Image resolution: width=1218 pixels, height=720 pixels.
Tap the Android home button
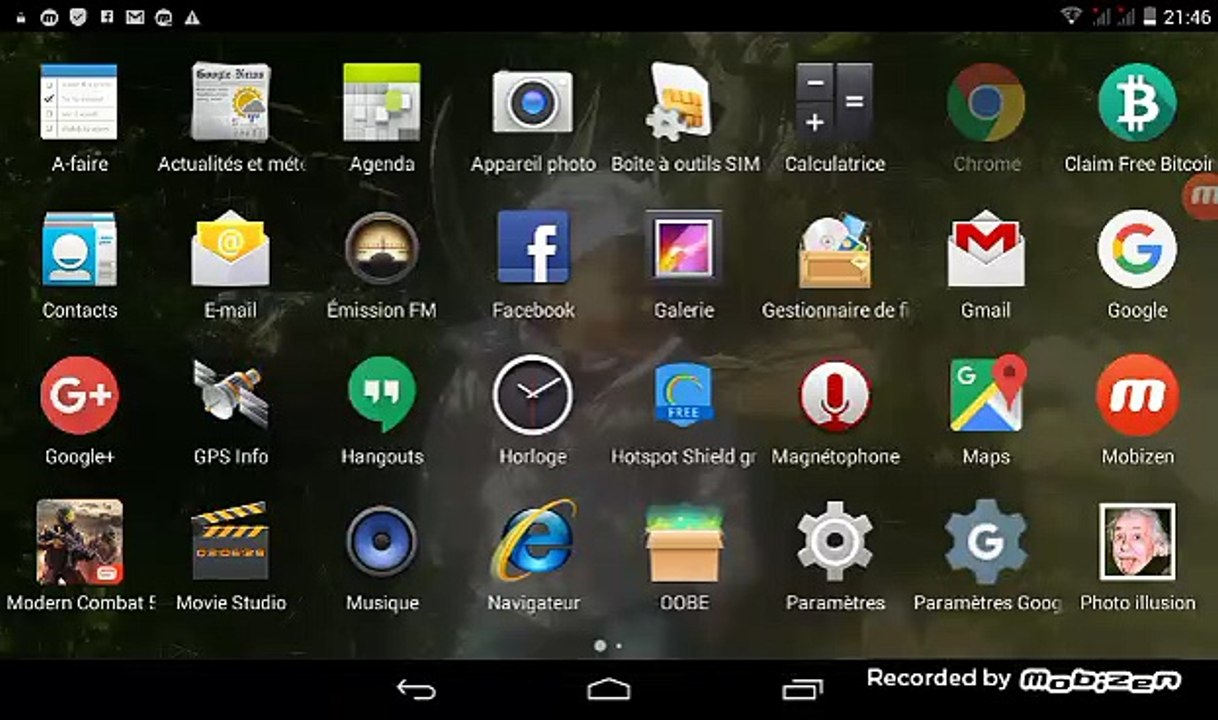(x=608, y=689)
